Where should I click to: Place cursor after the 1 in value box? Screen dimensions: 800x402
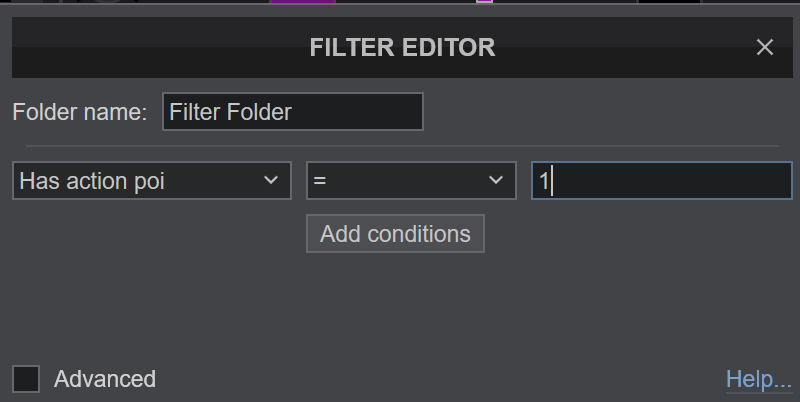552,181
